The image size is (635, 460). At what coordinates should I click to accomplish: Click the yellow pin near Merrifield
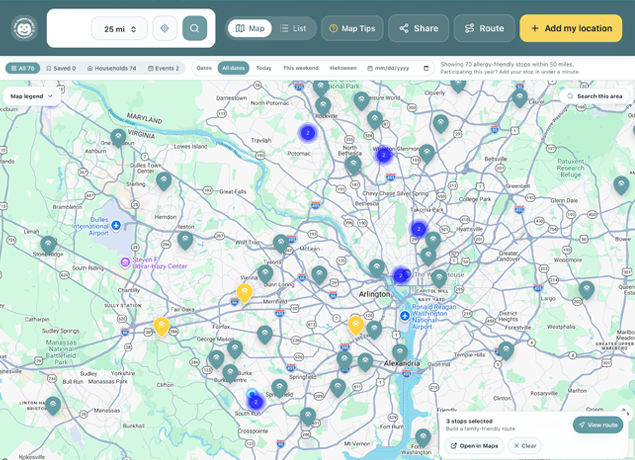245,293
